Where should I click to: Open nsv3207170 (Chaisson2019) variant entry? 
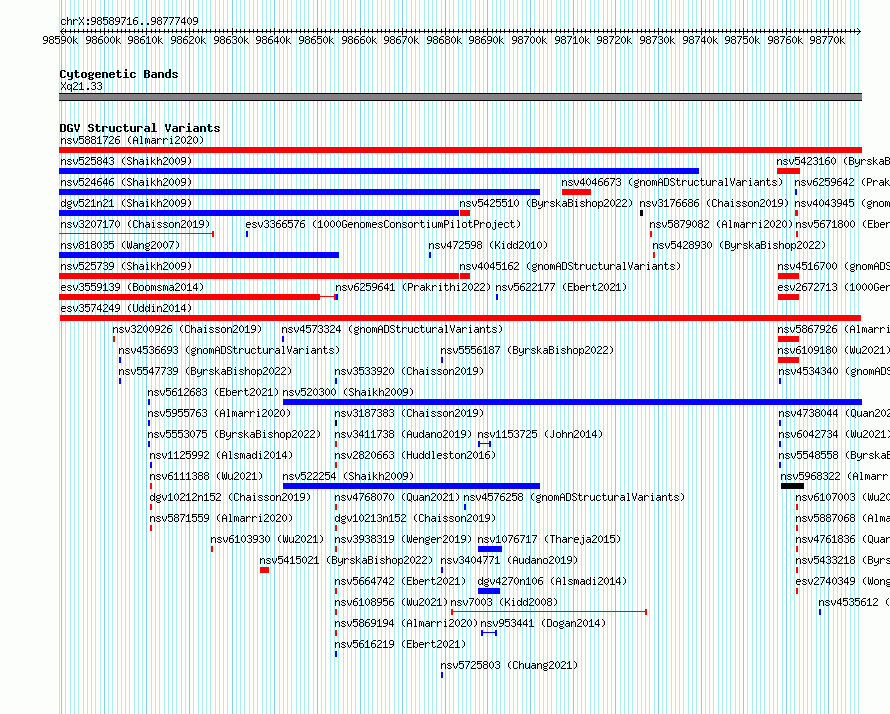click(135, 224)
